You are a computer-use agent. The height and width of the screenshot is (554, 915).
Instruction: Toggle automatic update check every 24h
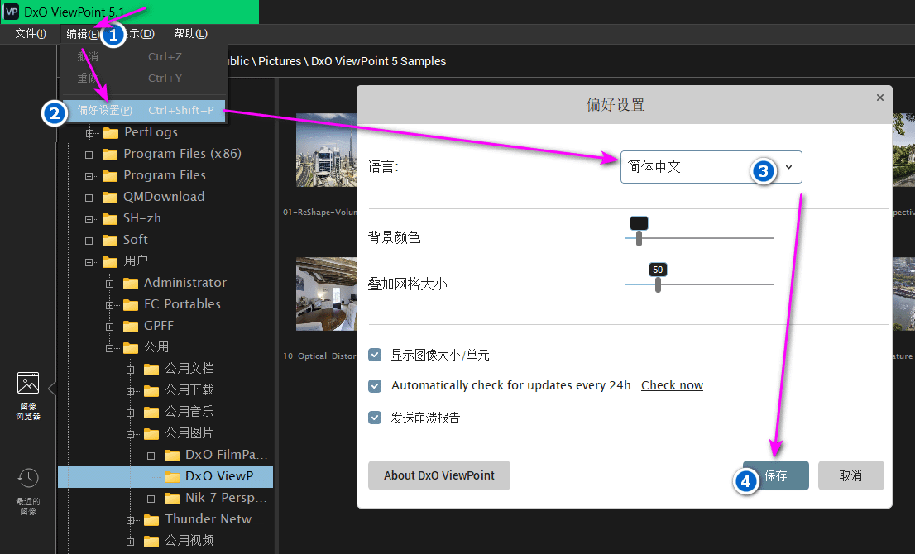375,386
